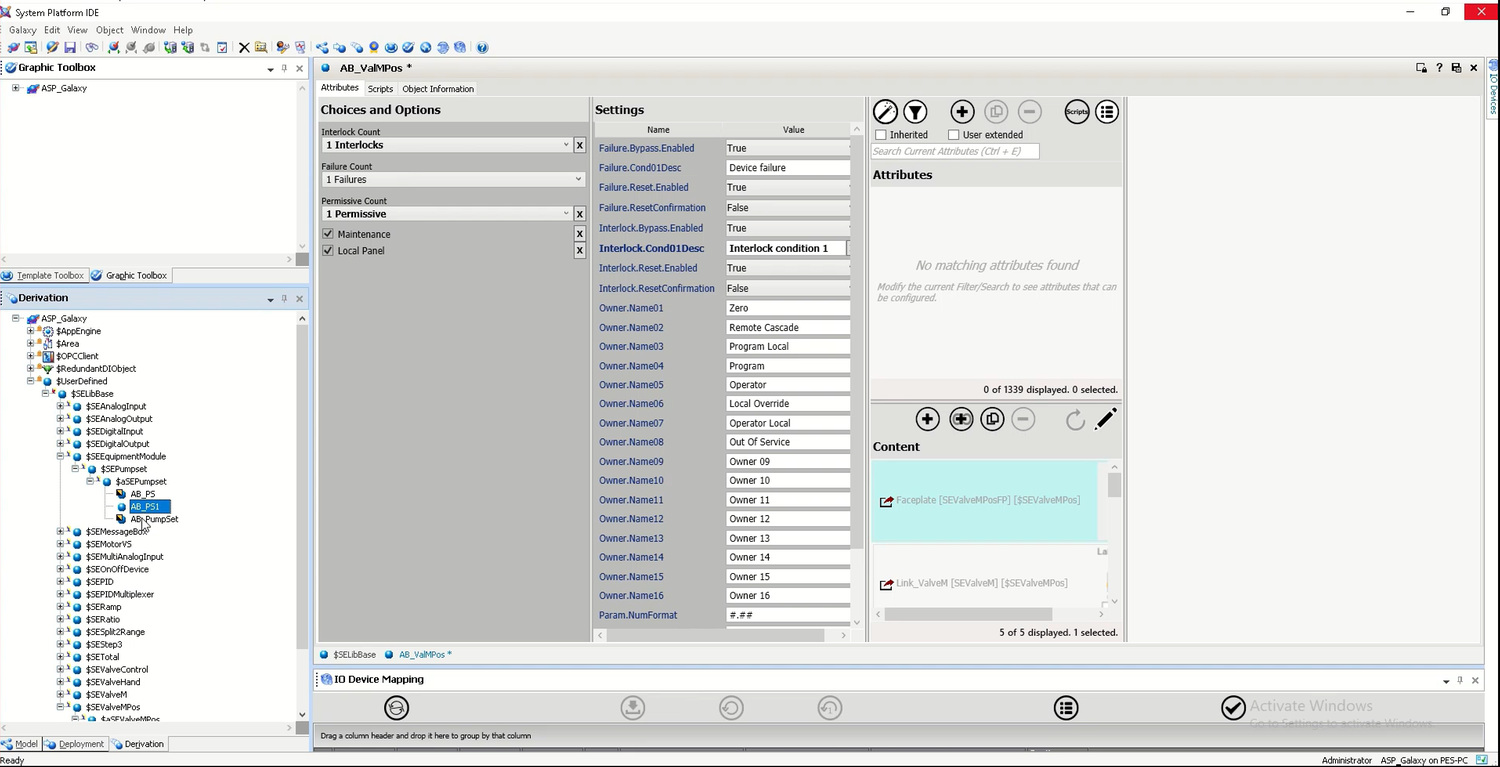Open Help via blue question mark icon

click(x=482, y=47)
